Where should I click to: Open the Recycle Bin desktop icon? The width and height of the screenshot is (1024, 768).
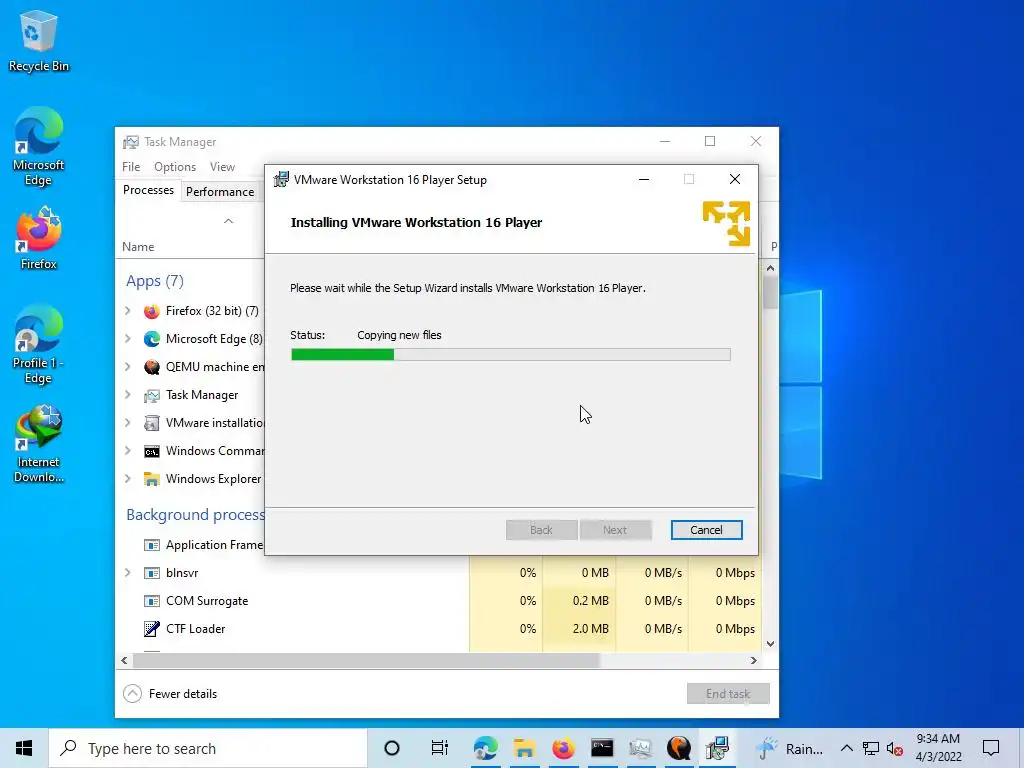click(38, 41)
